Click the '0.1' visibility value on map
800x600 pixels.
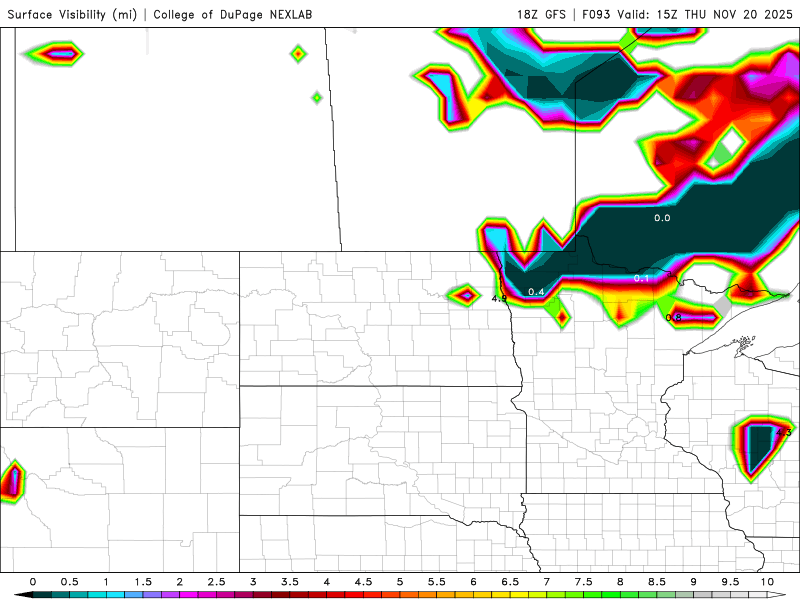[641, 278]
